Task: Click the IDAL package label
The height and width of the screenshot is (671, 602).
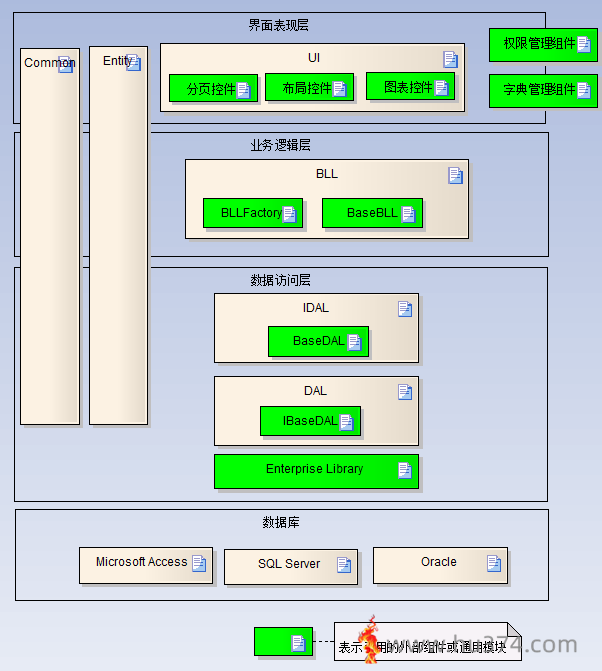Action: (x=316, y=308)
